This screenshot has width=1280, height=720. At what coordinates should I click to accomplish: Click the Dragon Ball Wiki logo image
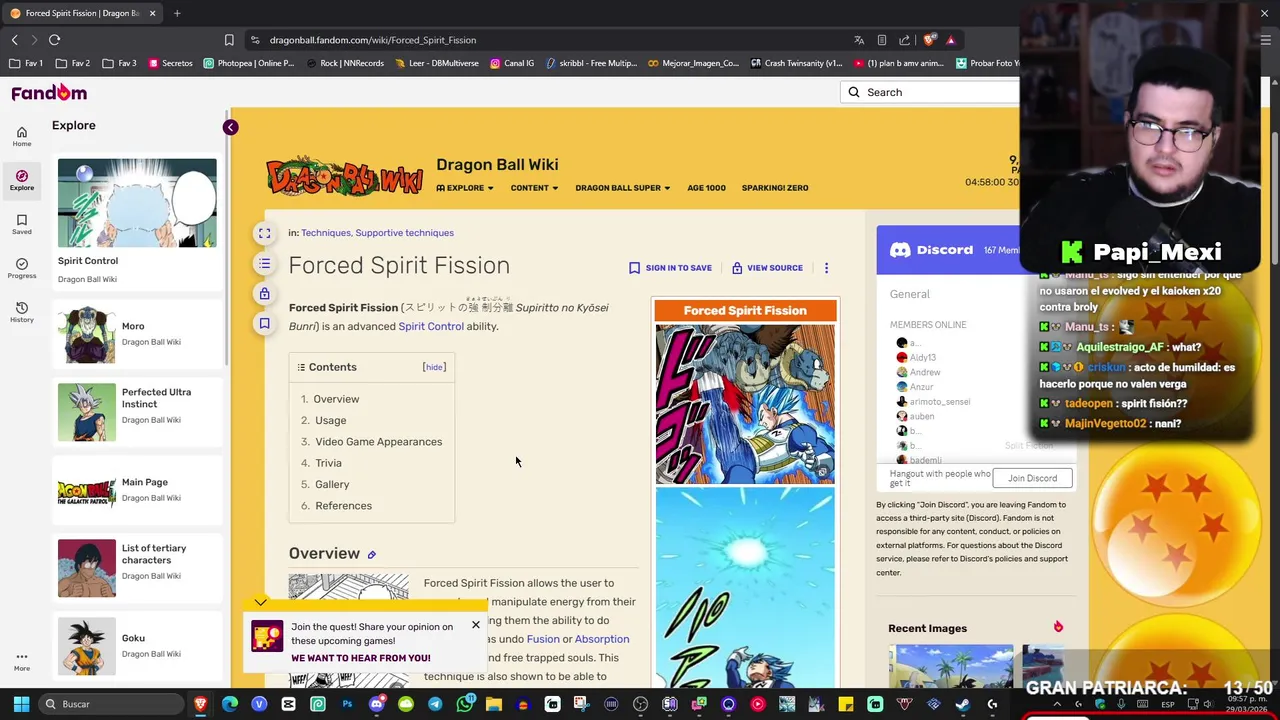click(344, 176)
